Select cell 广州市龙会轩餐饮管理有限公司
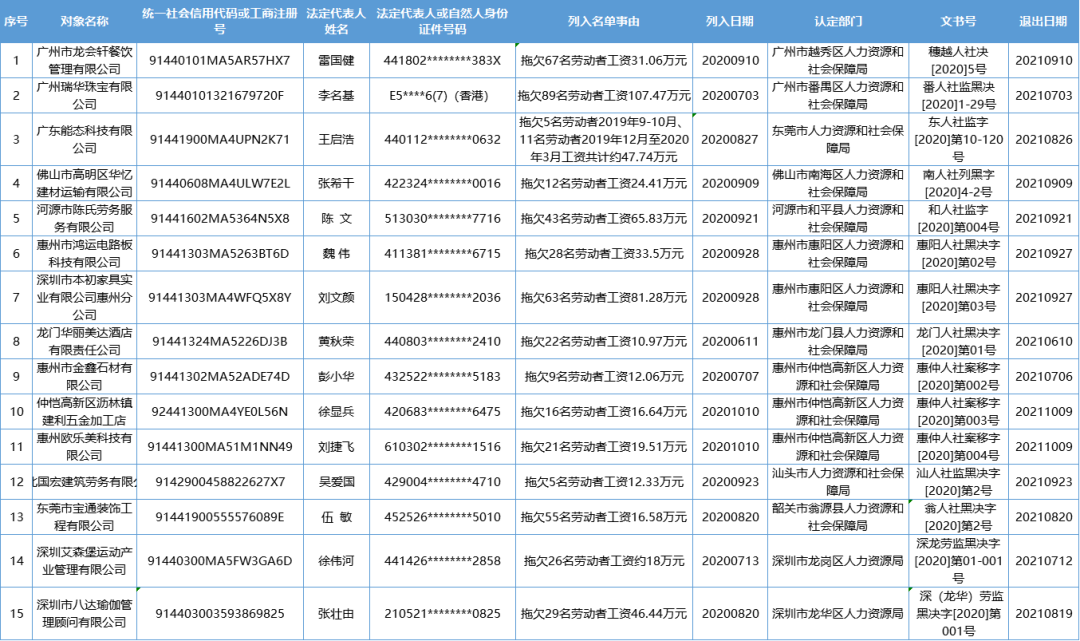1080x641 pixels. click(84, 61)
